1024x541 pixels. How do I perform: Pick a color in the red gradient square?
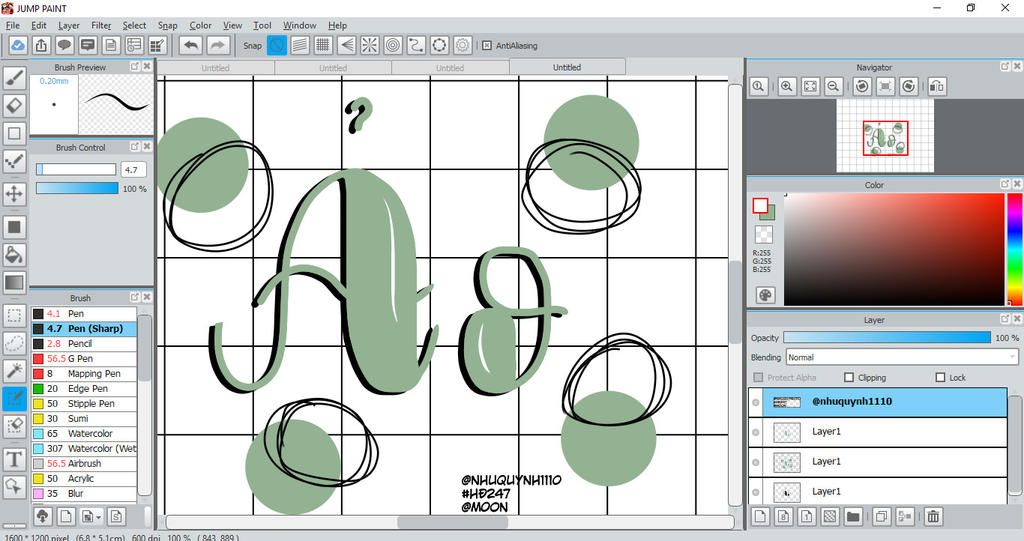point(894,250)
